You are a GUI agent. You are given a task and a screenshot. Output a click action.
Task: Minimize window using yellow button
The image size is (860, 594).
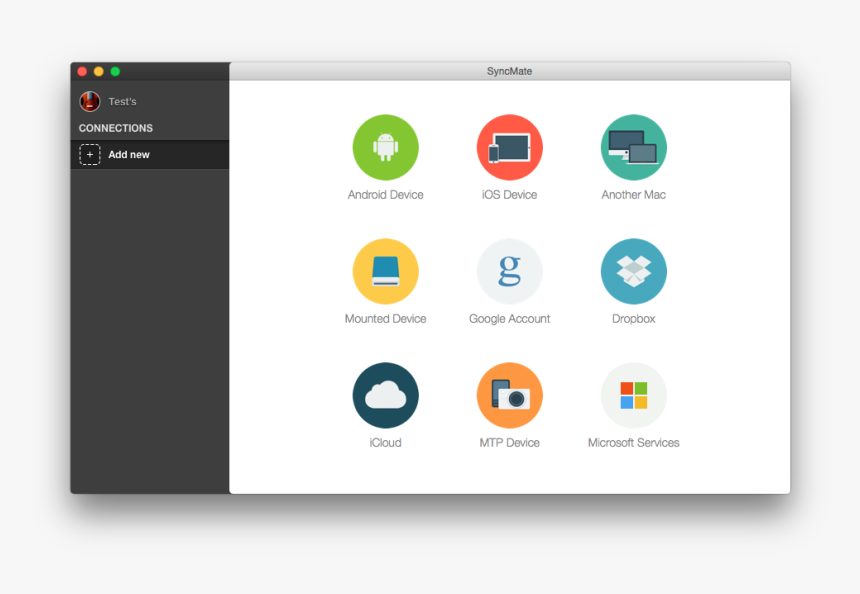pyautogui.click(x=99, y=71)
